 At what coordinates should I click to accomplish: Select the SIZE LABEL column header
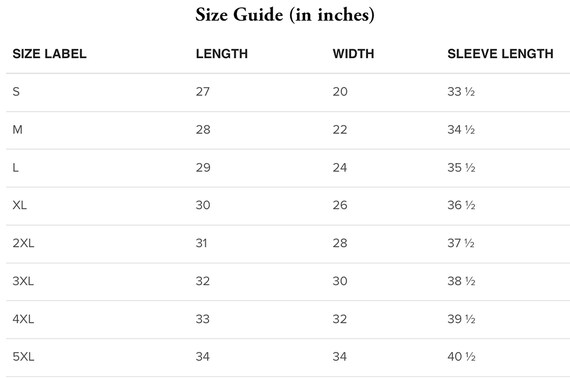[x=49, y=54]
